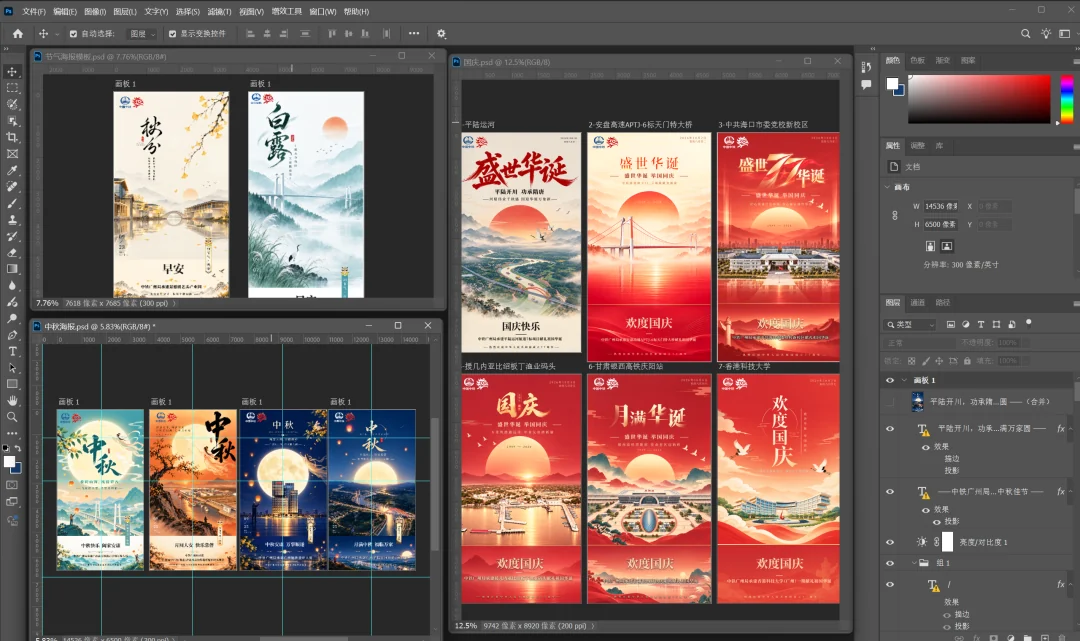Switch to the 路径 tab

click(x=943, y=302)
